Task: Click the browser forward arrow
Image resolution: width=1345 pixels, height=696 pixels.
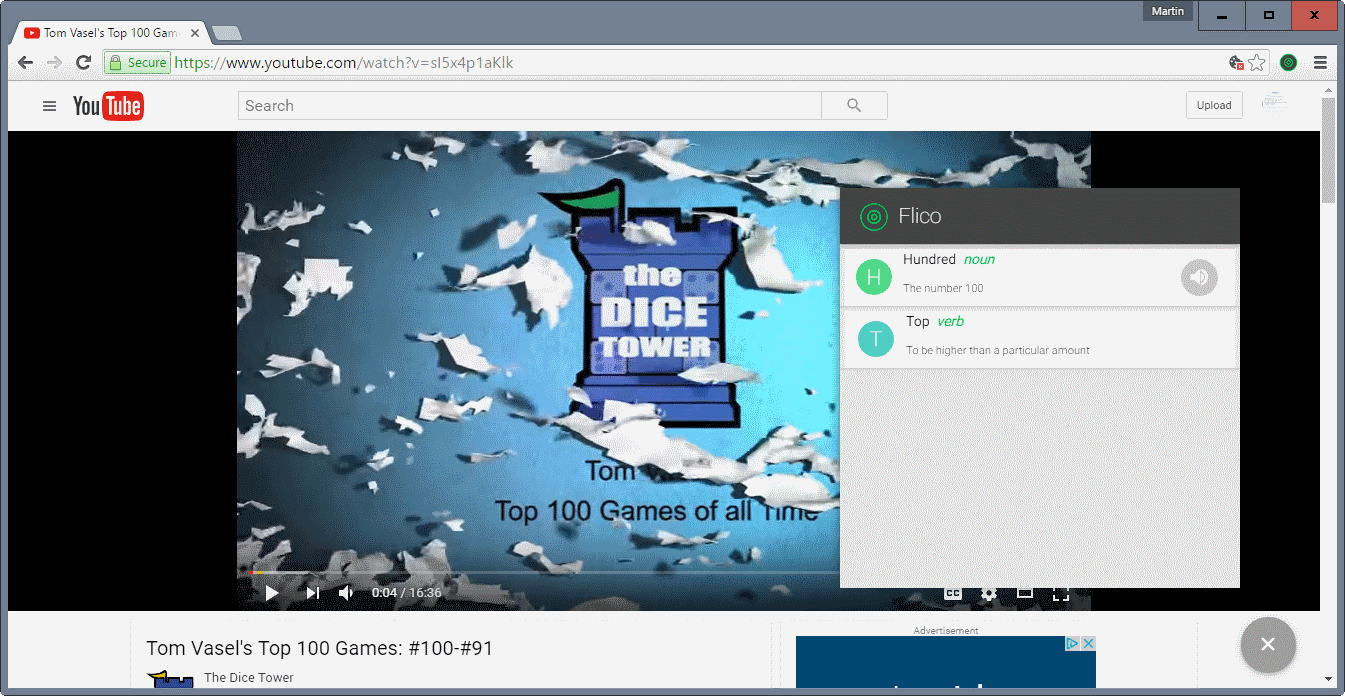Action: tap(54, 63)
